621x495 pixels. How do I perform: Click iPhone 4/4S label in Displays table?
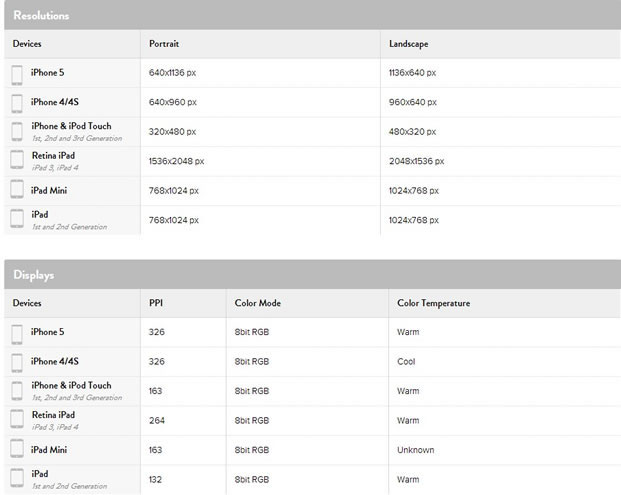55,361
